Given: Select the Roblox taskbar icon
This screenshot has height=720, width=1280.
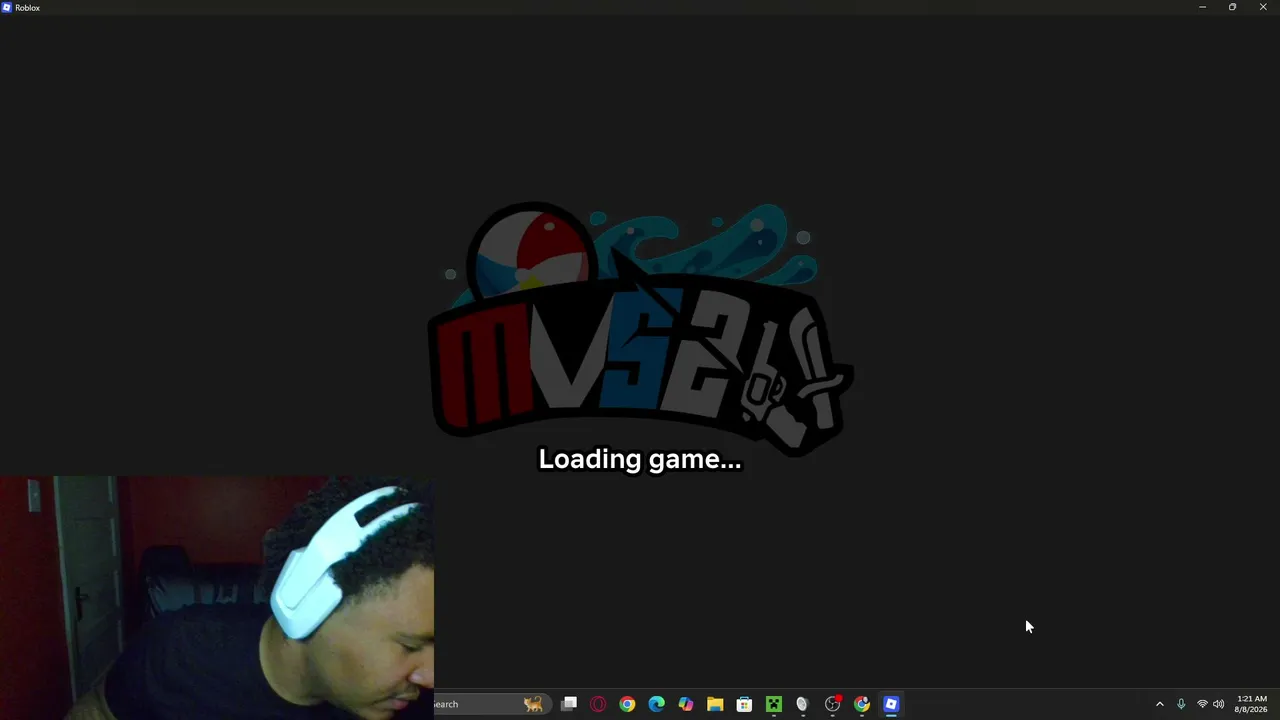Looking at the screenshot, I should (x=891, y=704).
